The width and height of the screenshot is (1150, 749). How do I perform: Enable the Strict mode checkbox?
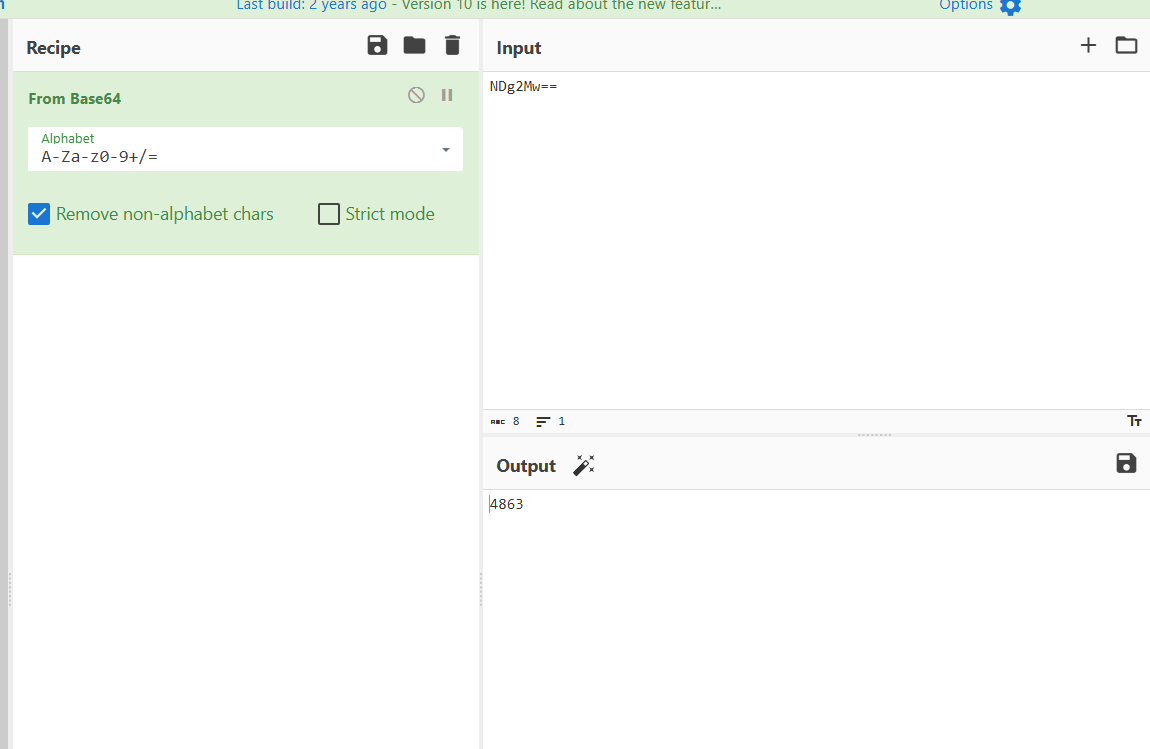[x=329, y=214]
